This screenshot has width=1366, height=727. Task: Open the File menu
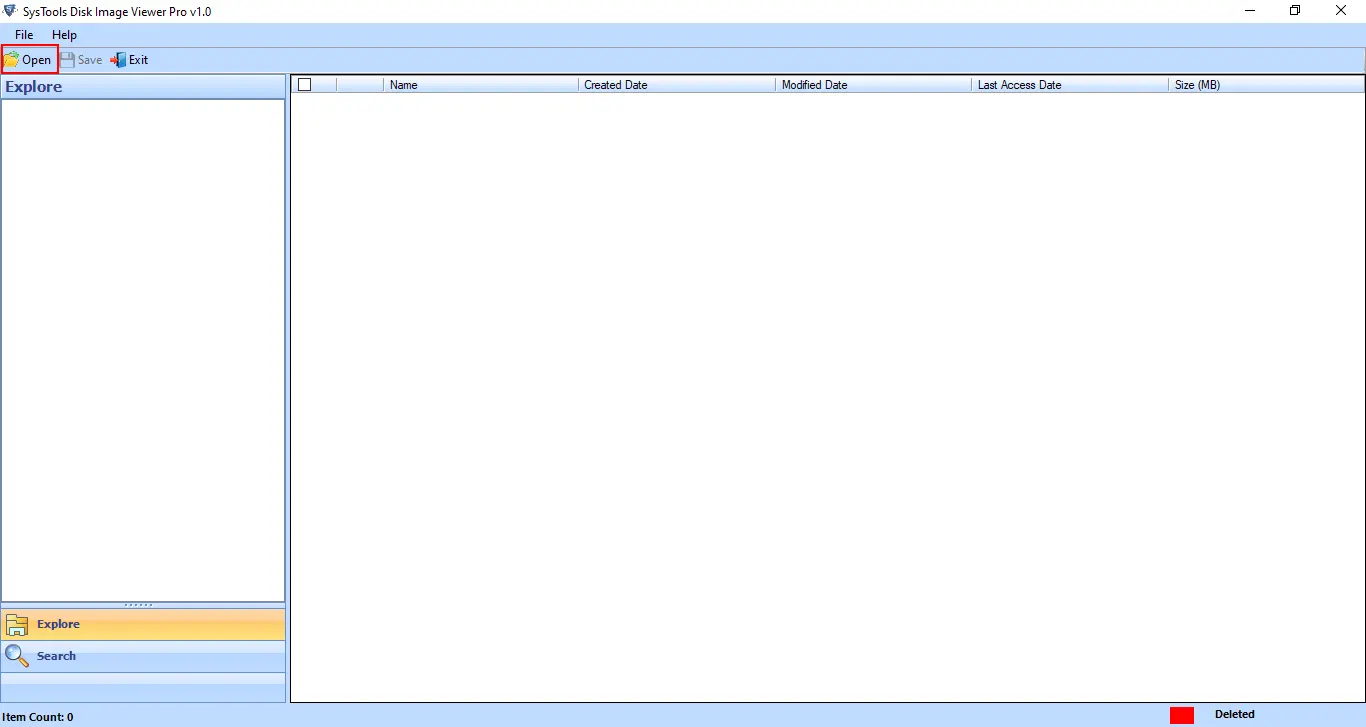24,35
